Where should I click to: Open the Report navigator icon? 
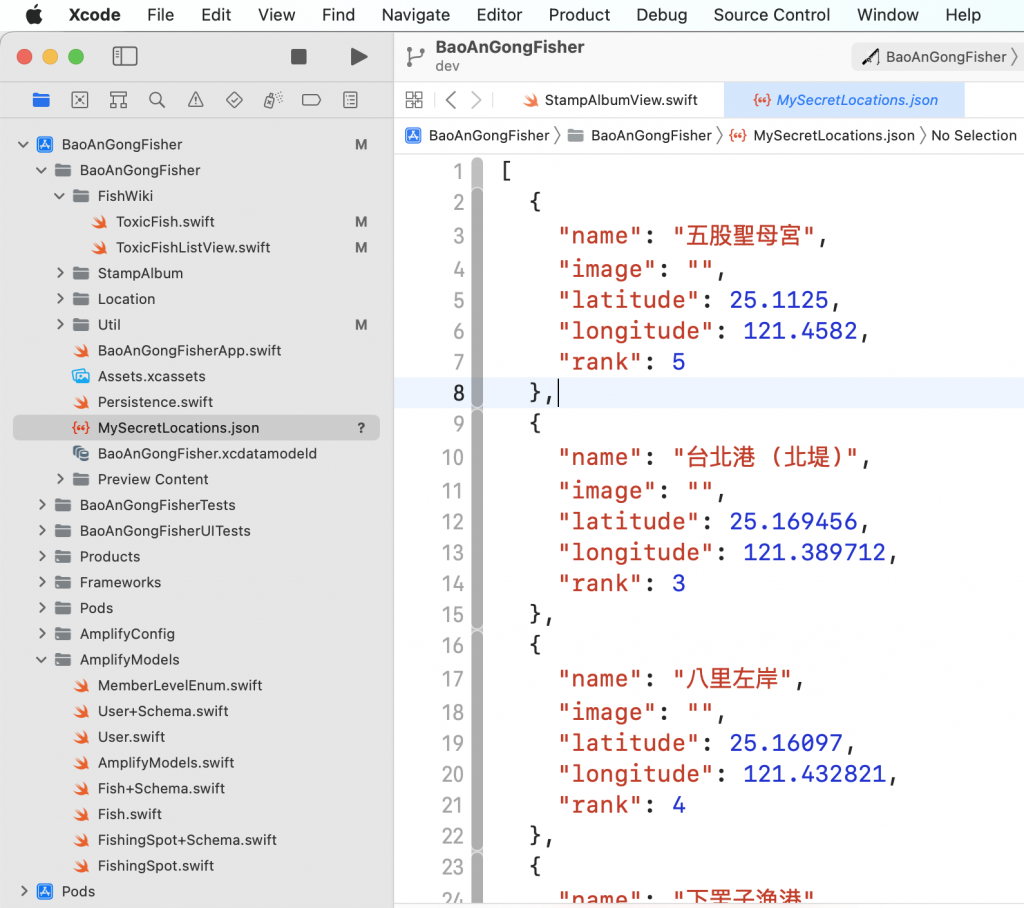coord(351,100)
